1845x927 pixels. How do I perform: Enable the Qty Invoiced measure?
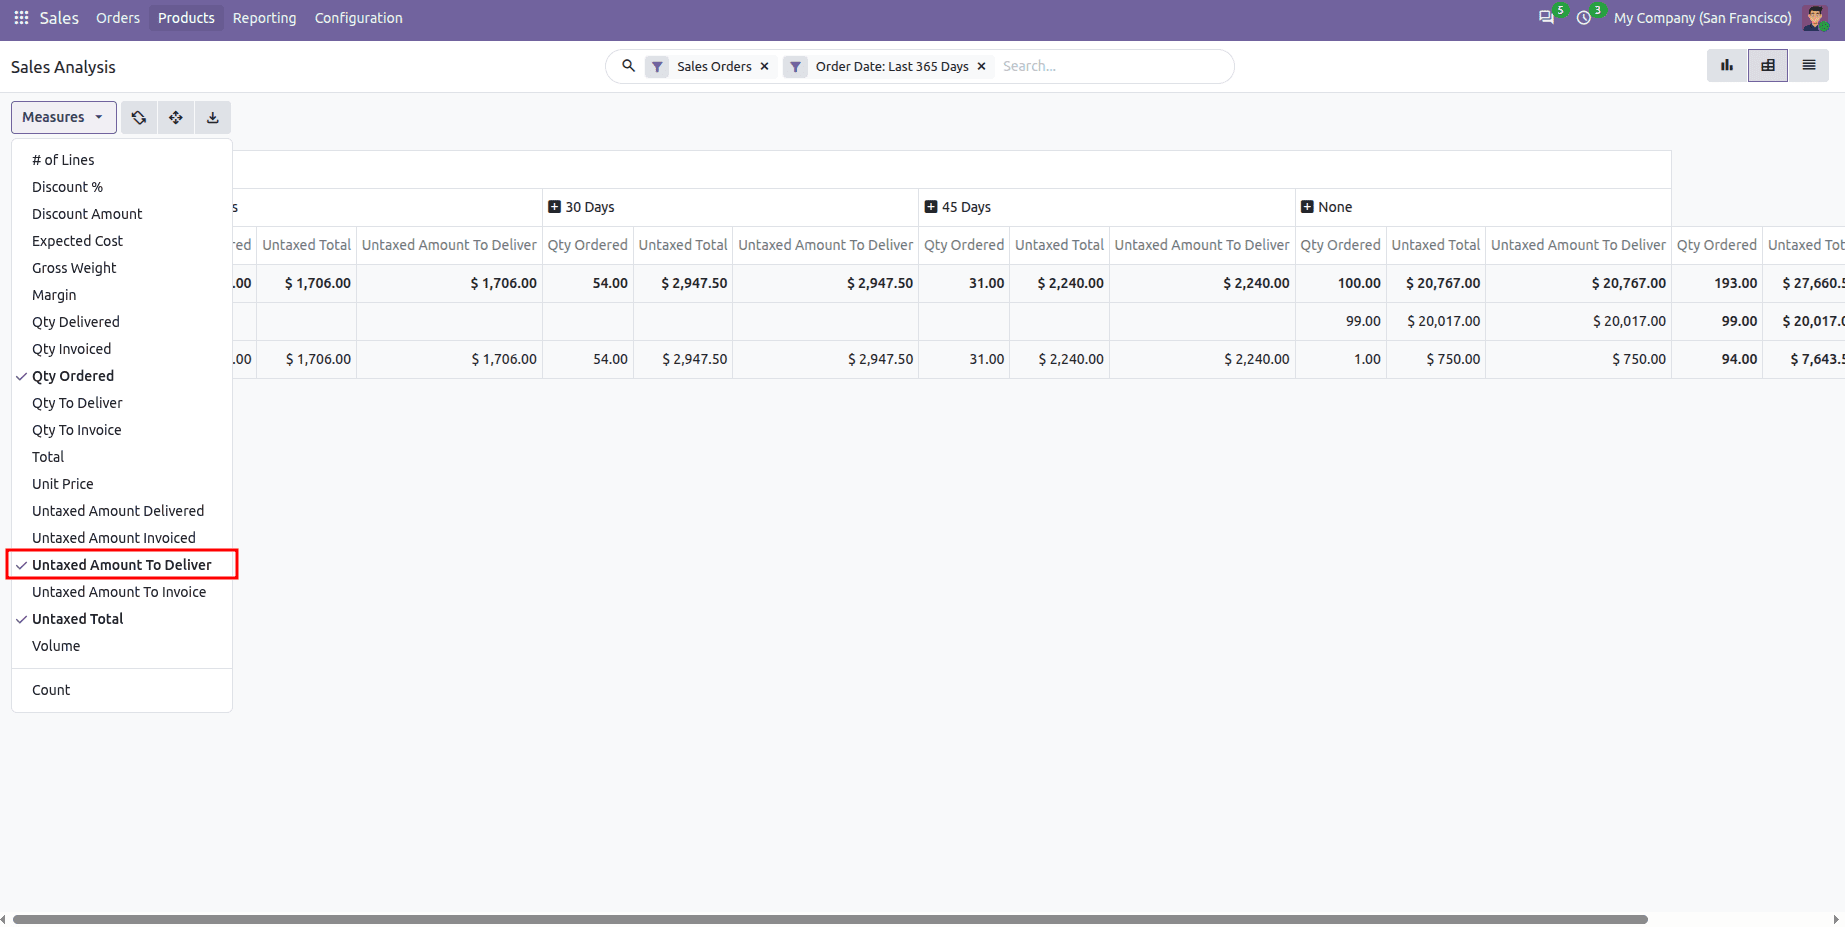[122, 349]
